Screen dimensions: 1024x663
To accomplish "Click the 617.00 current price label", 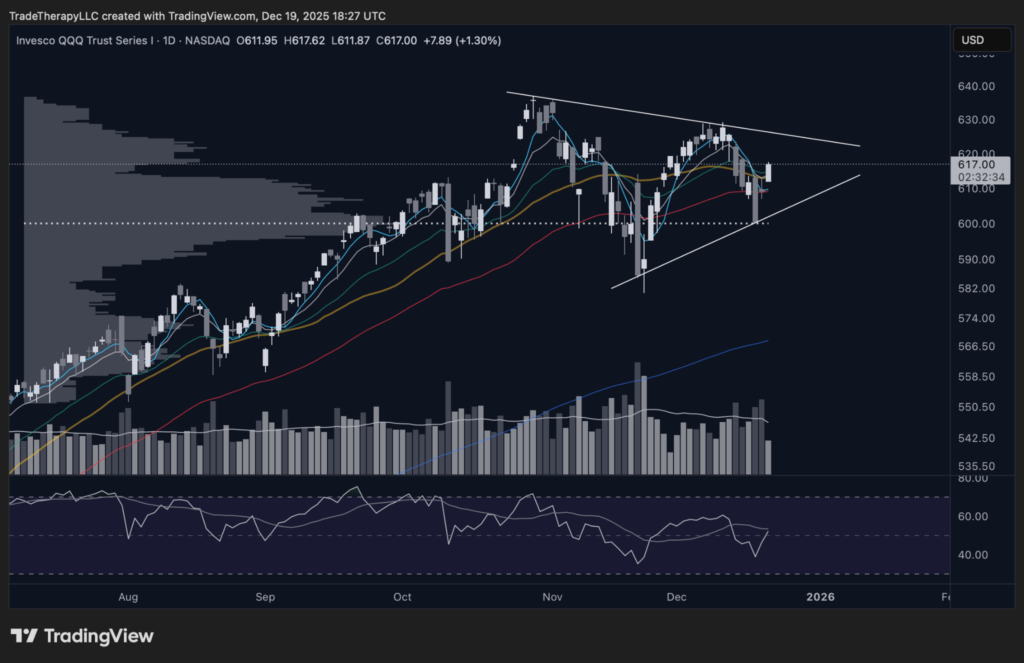I will (976, 164).
